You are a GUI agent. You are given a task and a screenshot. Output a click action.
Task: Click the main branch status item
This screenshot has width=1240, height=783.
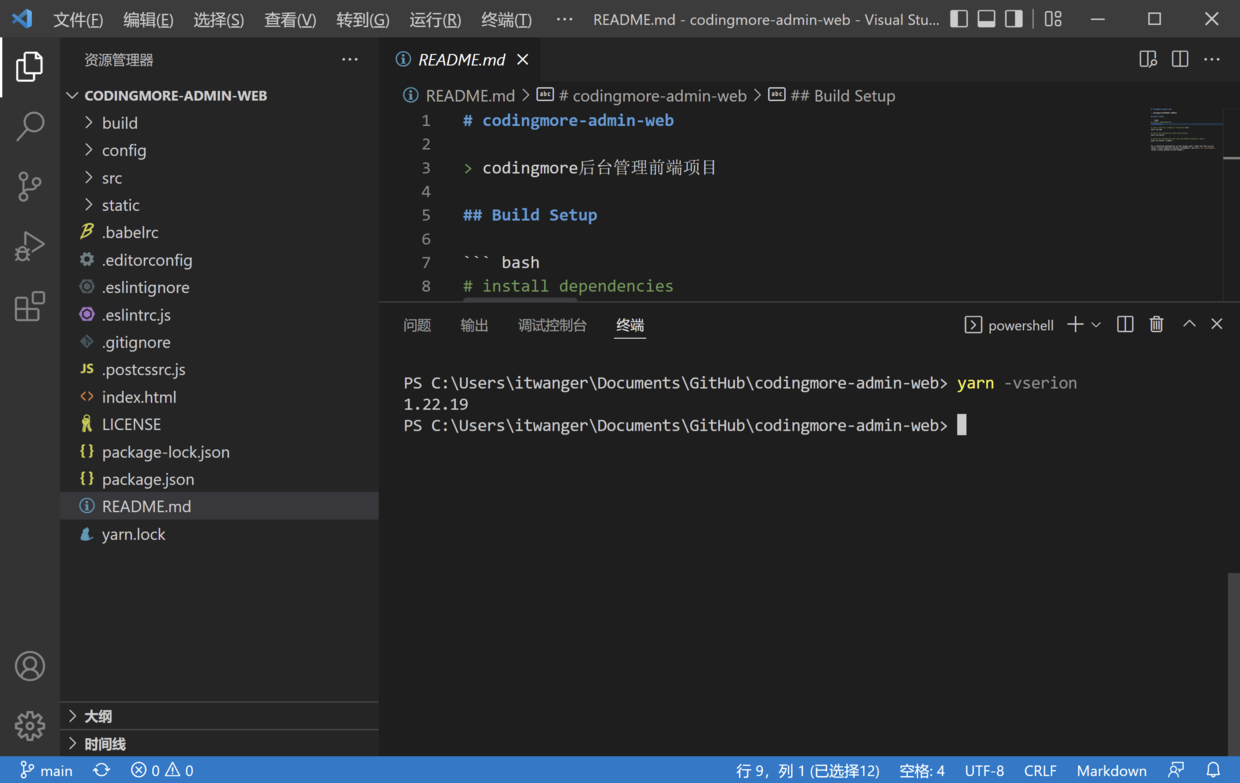pos(47,770)
